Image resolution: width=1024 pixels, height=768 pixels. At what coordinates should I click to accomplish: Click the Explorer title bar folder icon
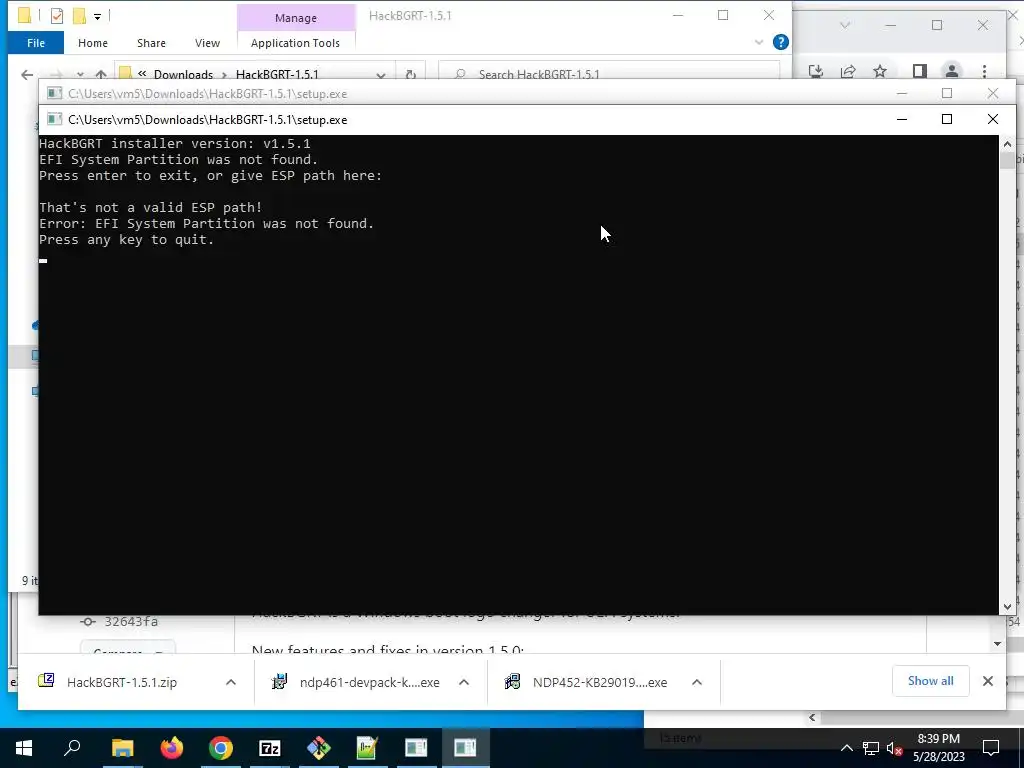[24, 15]
